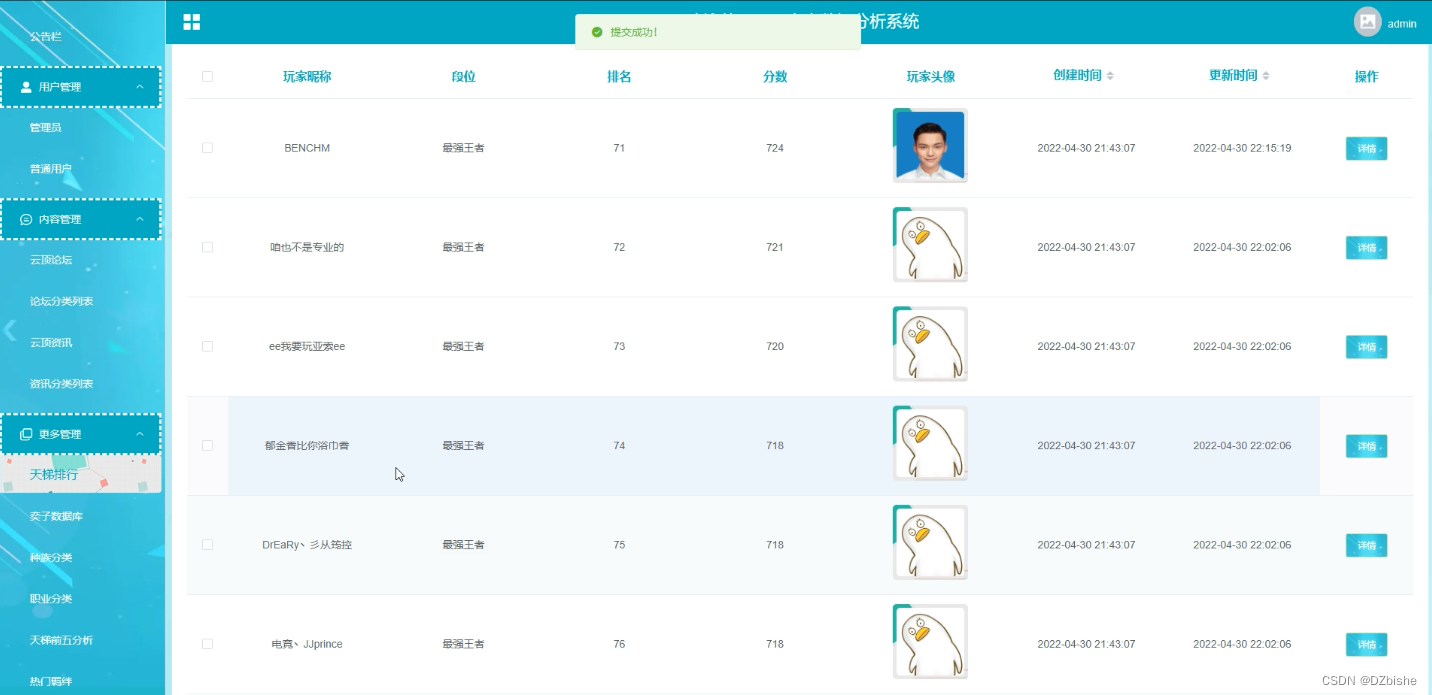Open 论坛分类列表 menu item

pyautogui.click(x=61, y=301)
